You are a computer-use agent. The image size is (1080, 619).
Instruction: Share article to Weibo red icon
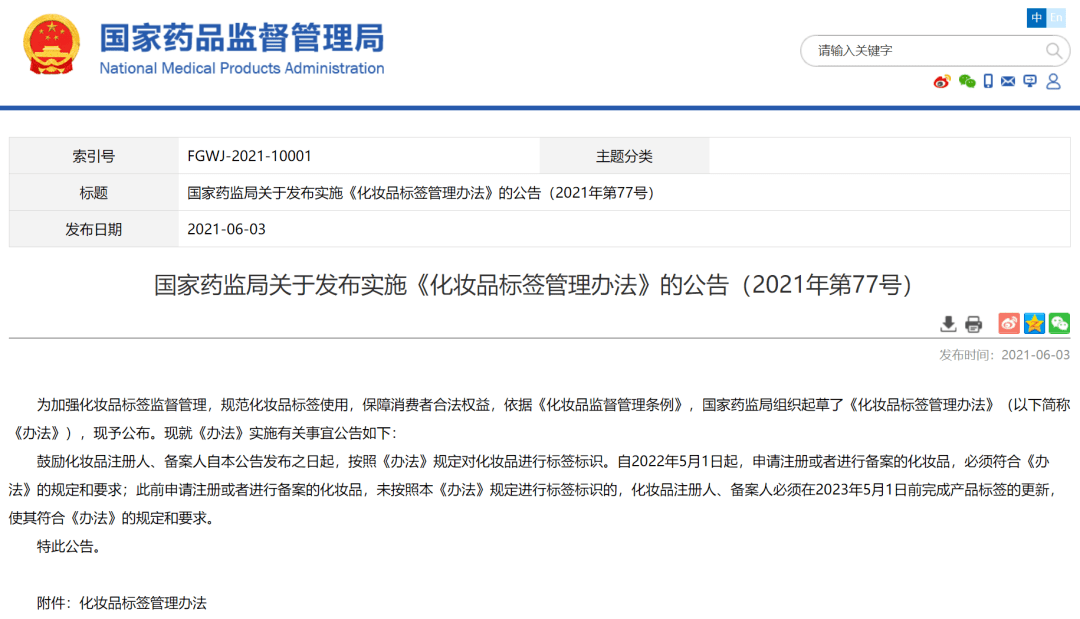[x=1009, y=323]
